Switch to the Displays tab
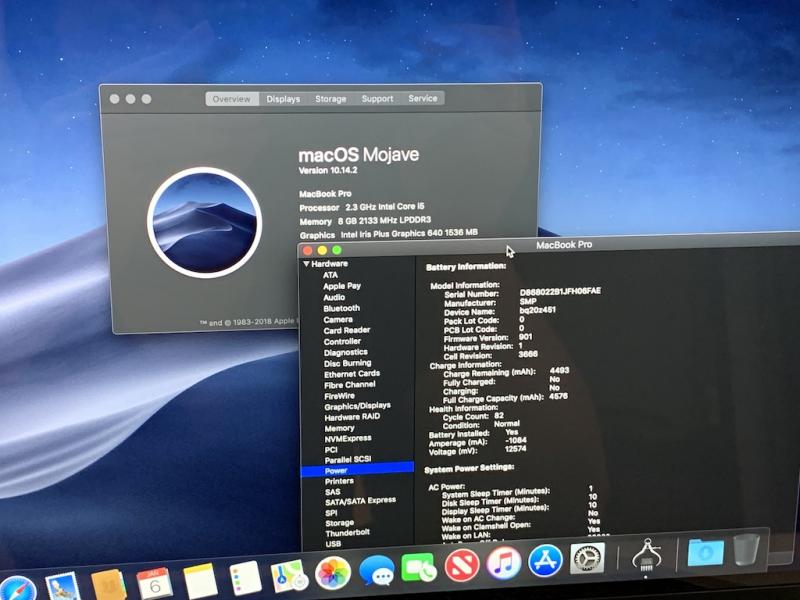This screenshot has height=600, width=800. pyautogui.click(x=283, y=99)
